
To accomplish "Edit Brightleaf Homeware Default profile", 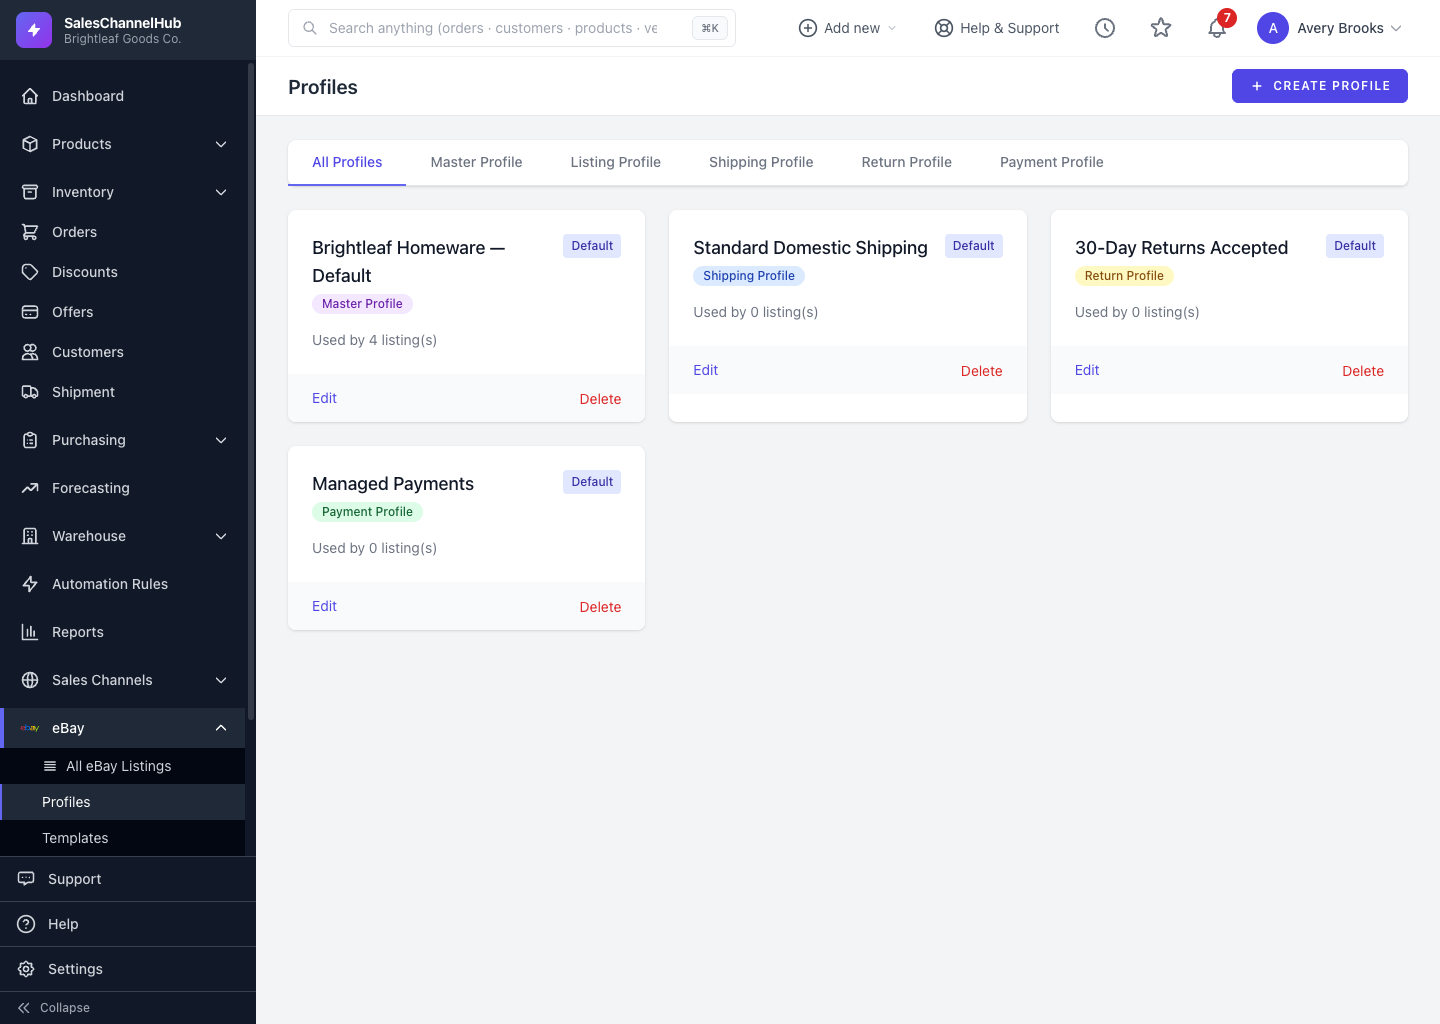I will pyautogui.click(x=324, y=398).
